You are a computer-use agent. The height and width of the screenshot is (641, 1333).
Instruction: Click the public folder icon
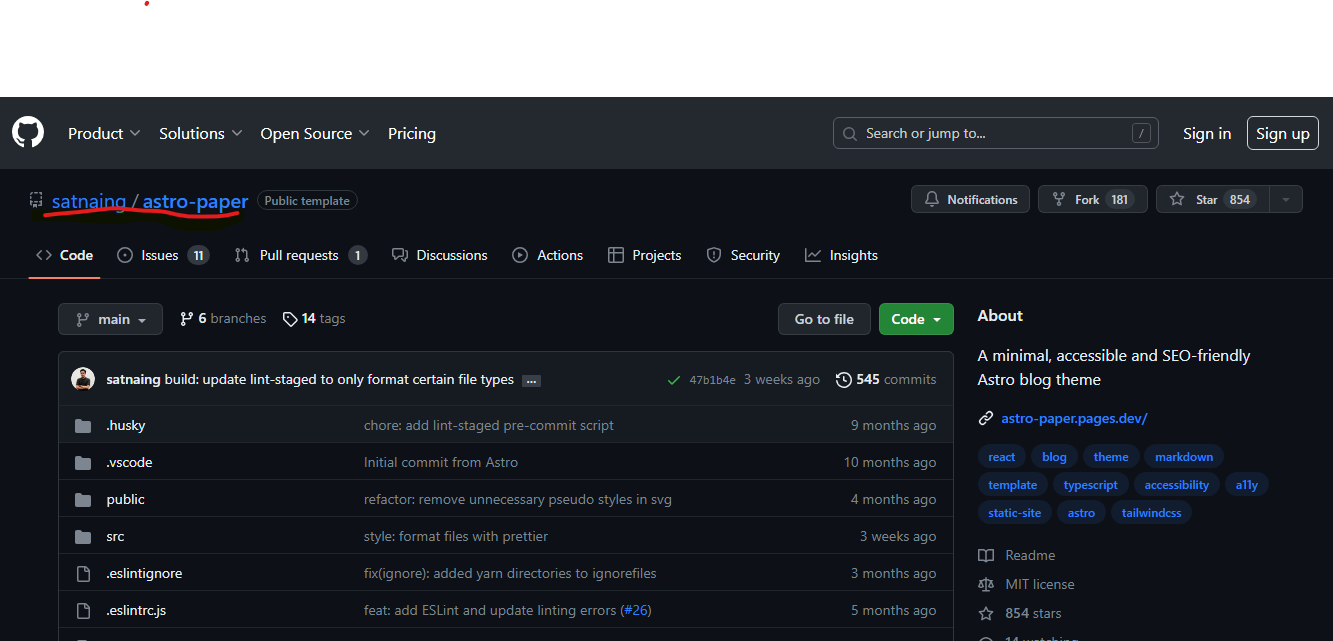tap(83, 499)
